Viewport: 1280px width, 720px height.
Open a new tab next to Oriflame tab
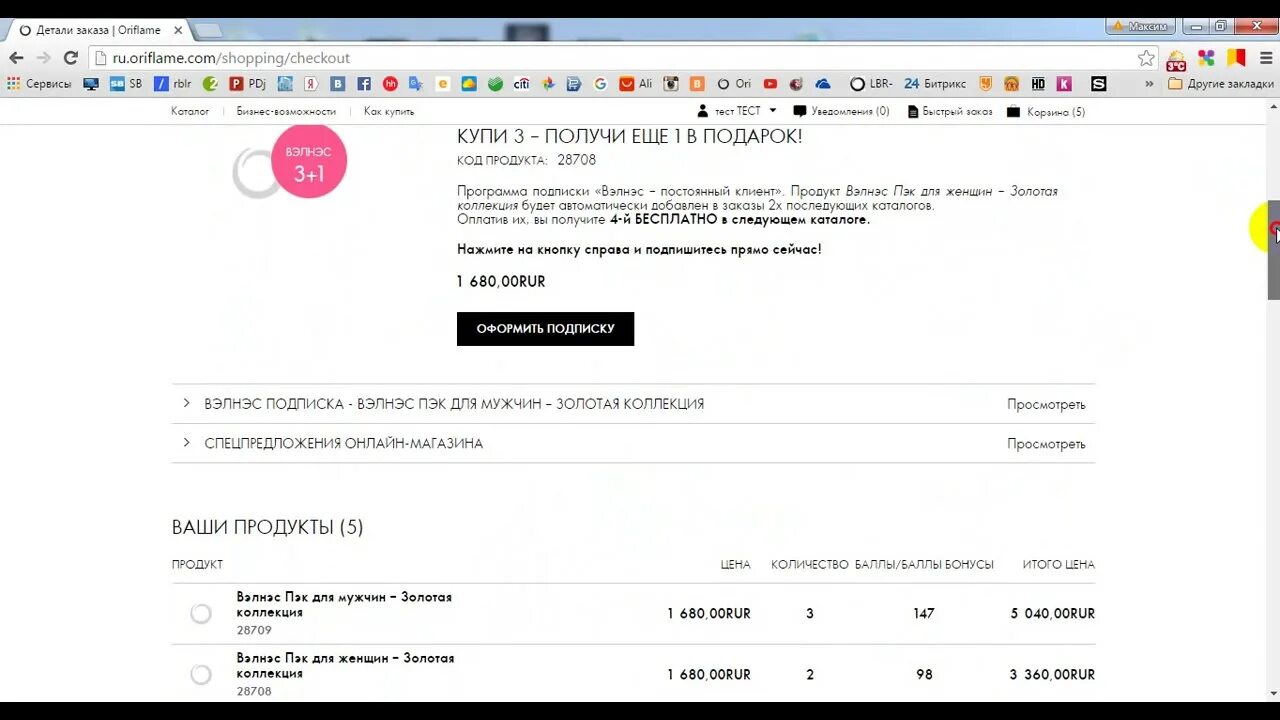pos(208,31)
